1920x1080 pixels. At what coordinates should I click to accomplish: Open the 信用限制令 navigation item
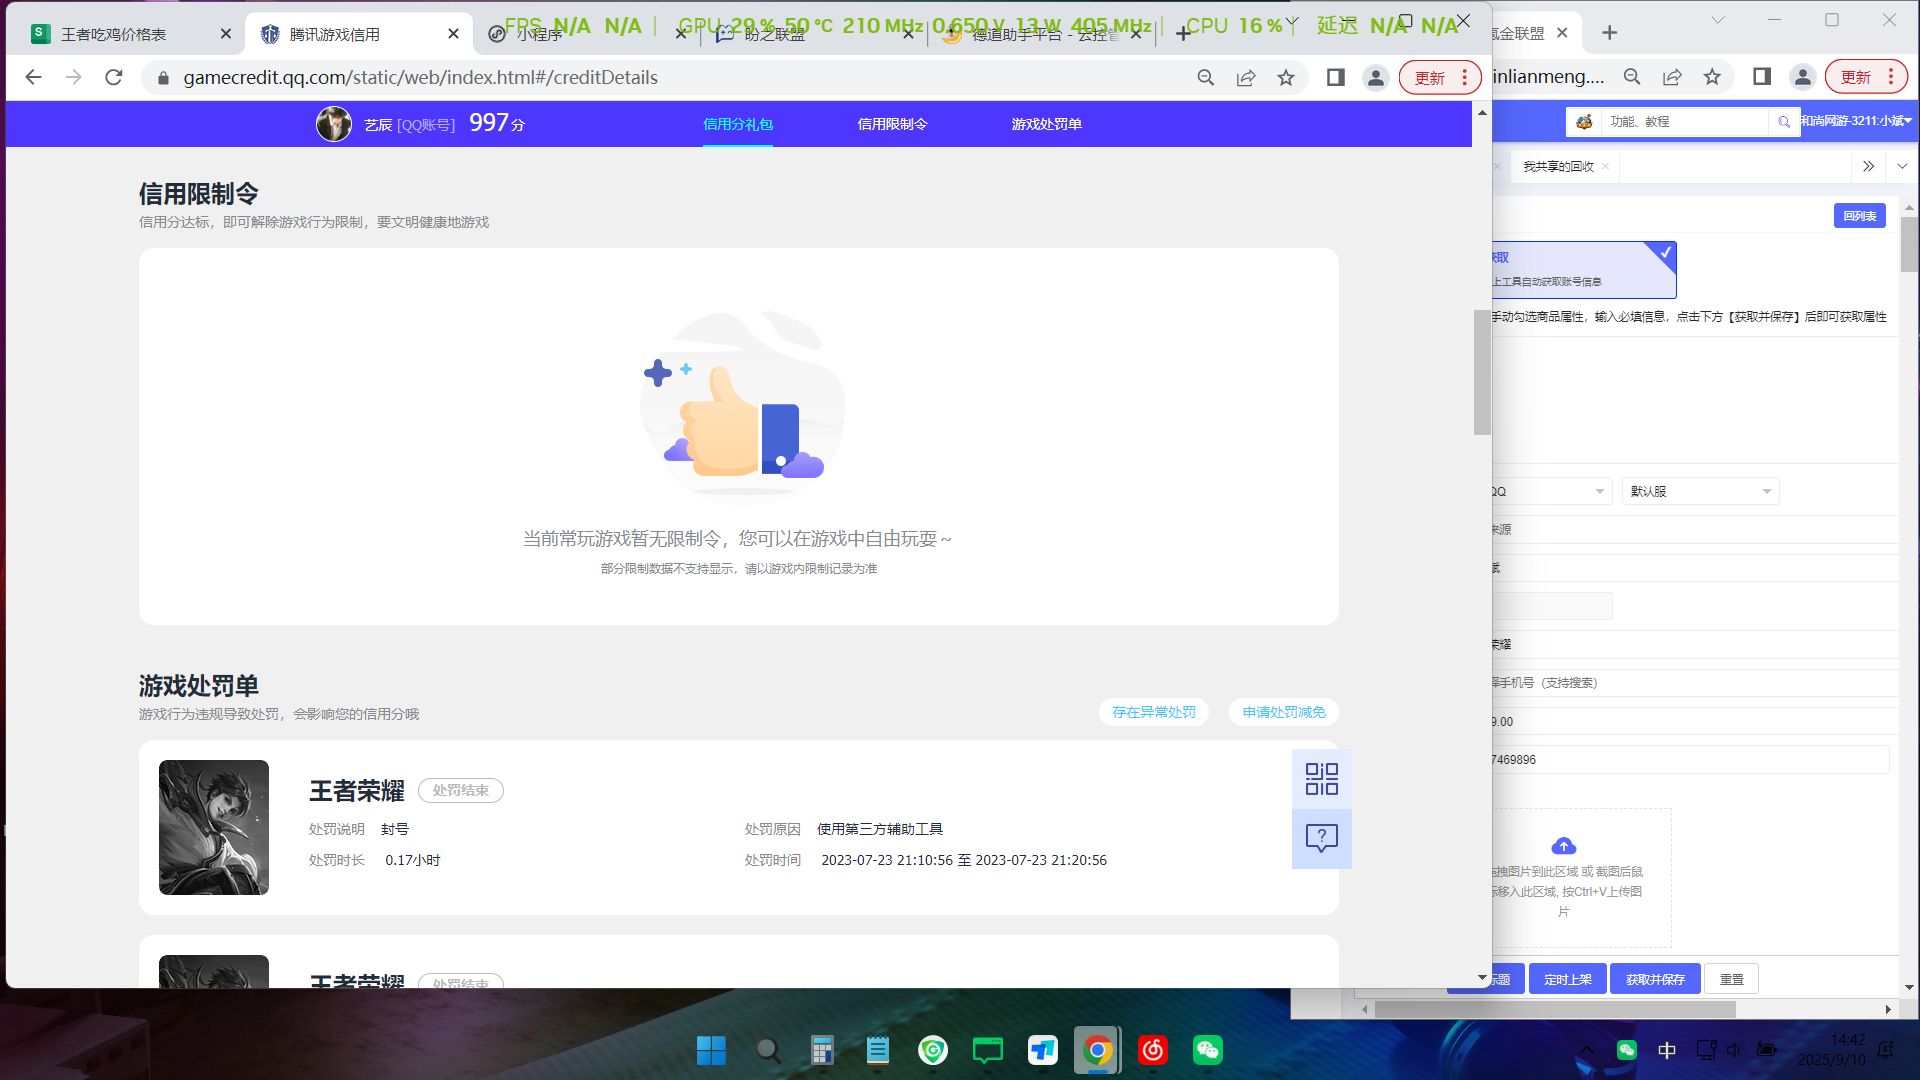click(892, 124)
